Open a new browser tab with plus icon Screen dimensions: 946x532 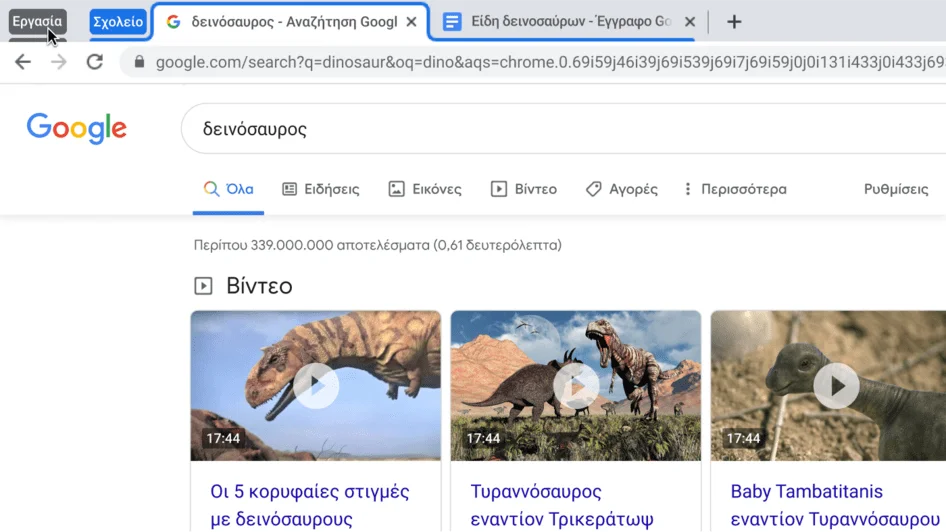734,22
